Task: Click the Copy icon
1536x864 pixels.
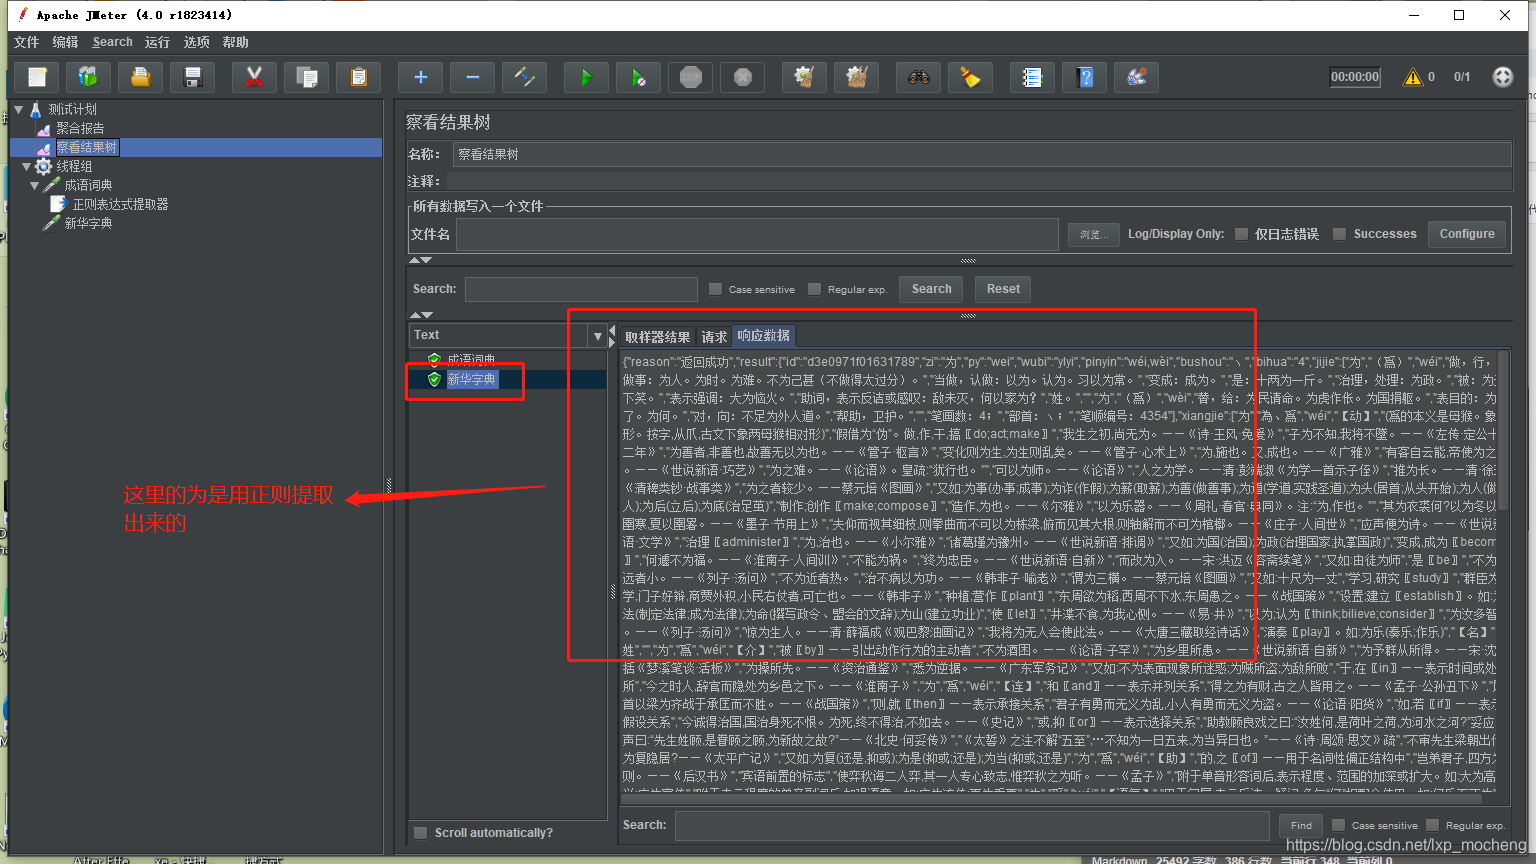Action: 306,77
